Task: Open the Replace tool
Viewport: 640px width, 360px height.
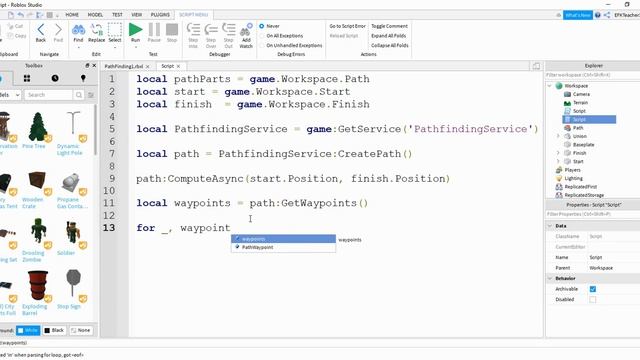Action: (96, 30)
